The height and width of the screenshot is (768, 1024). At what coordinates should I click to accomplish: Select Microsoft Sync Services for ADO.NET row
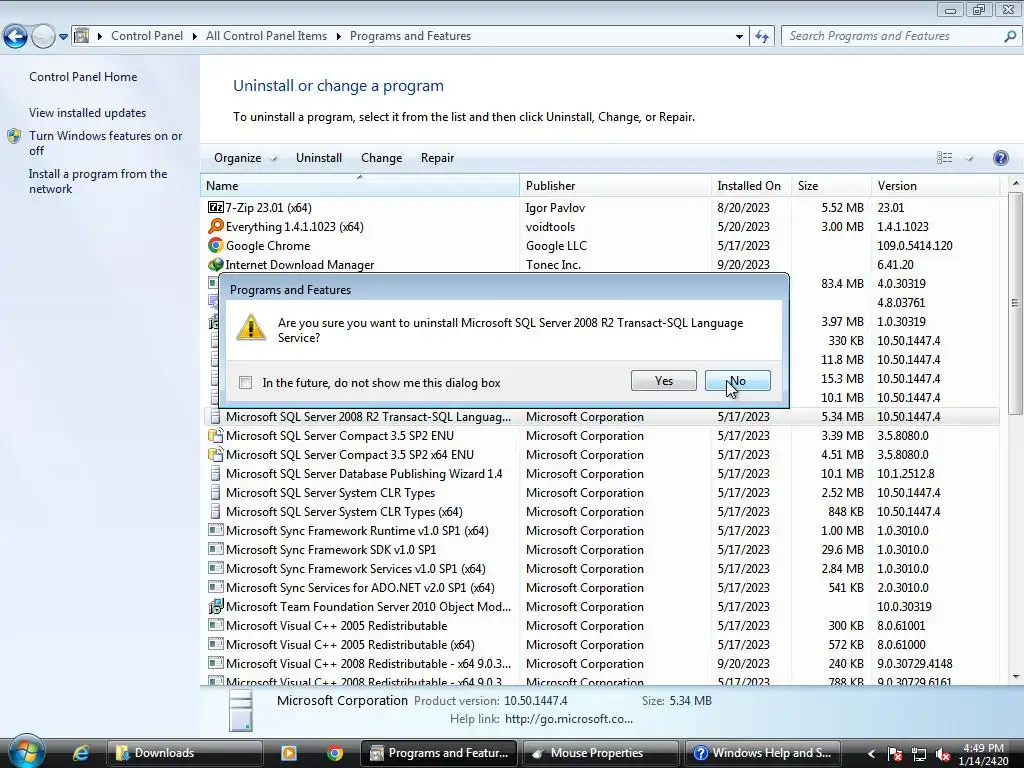tap(600, 587)
